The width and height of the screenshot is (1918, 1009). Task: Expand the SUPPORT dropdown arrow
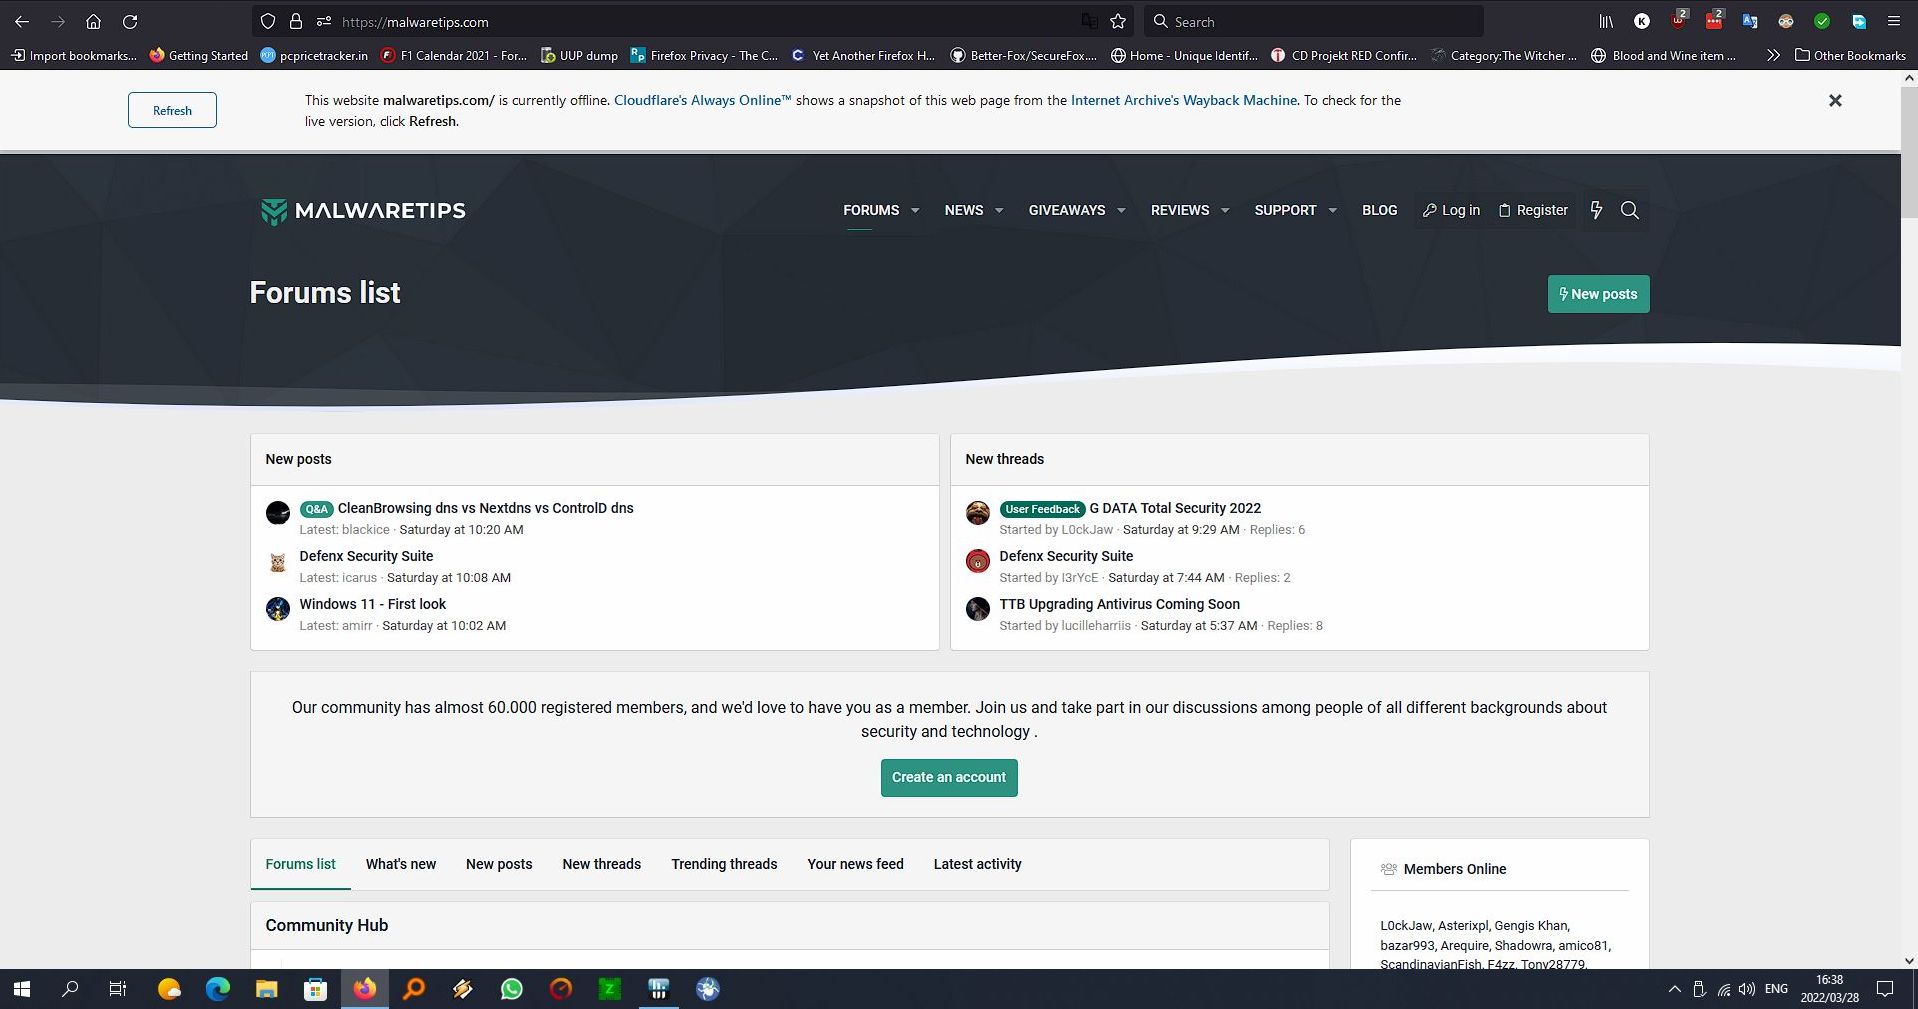[x=1332, y=210]
